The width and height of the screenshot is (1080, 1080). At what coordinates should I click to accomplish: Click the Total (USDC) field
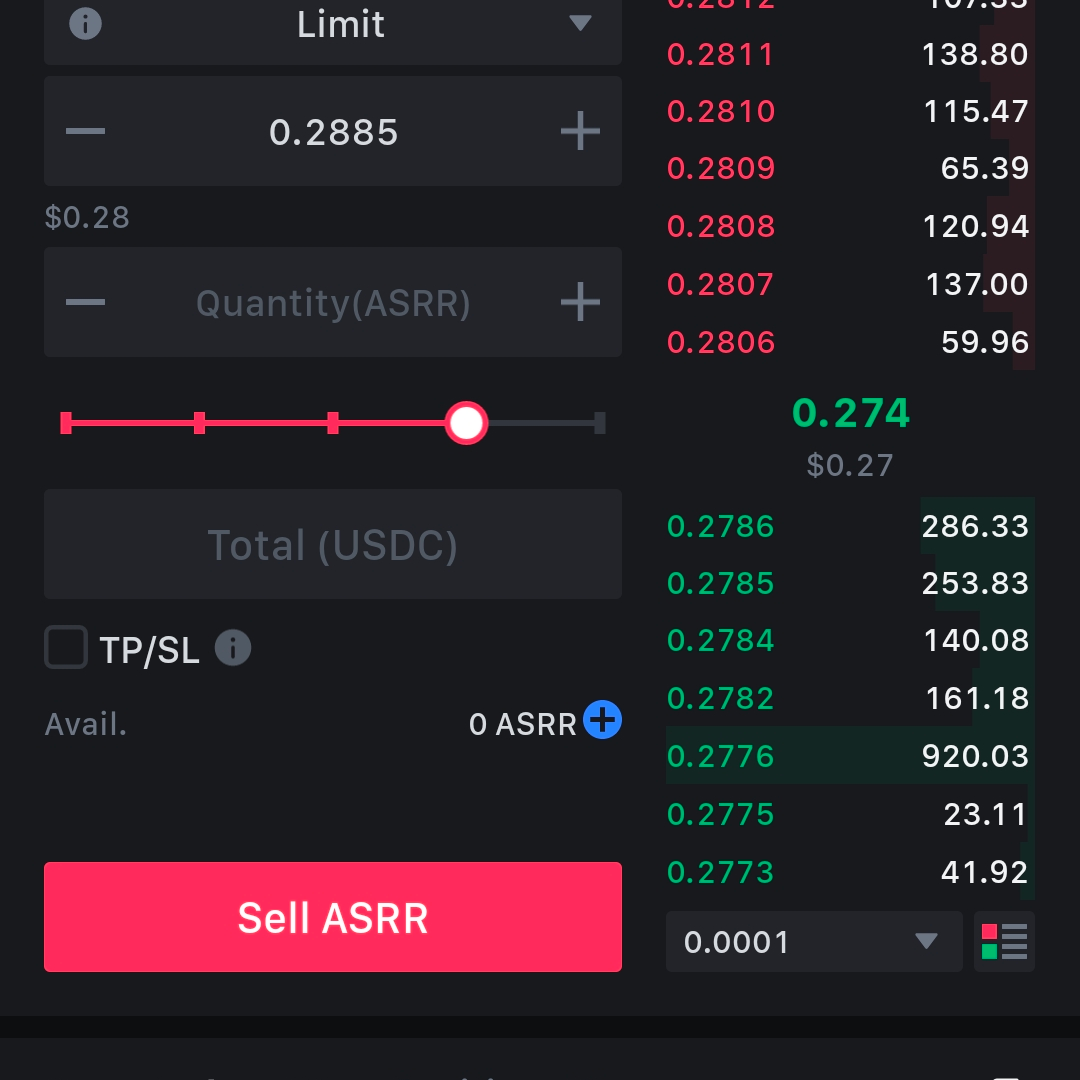(333, 545)
